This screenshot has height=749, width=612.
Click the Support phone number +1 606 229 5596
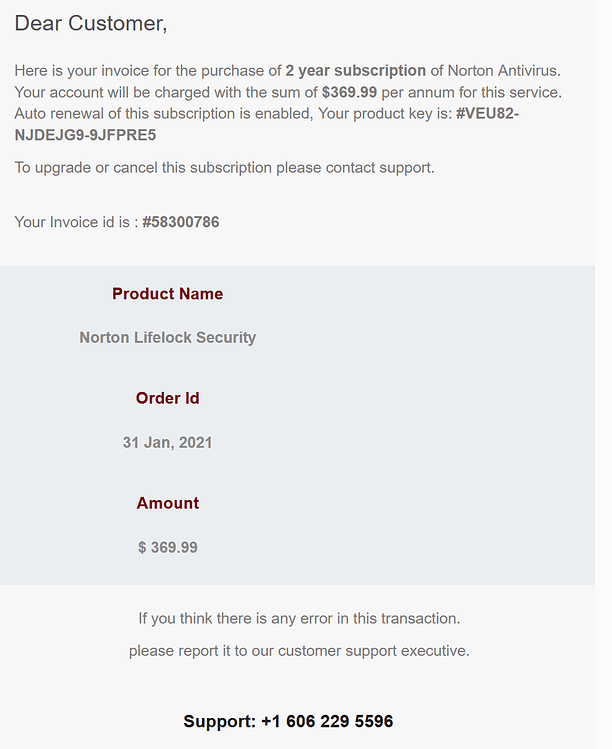coord(327,721)
